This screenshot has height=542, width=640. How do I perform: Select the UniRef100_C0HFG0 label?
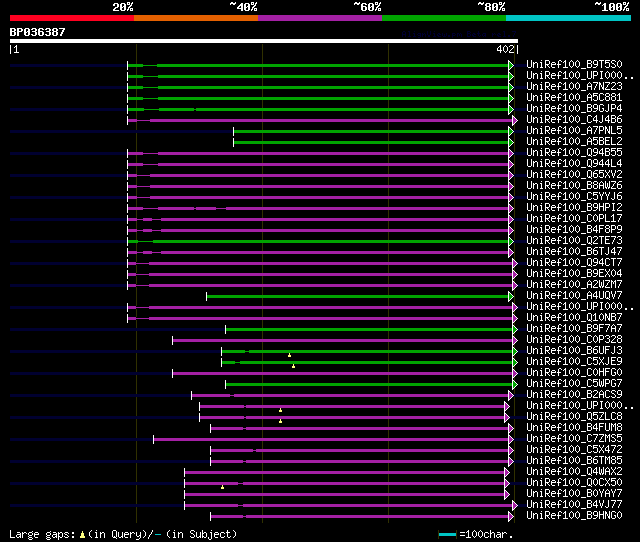(x=574, y=373)
